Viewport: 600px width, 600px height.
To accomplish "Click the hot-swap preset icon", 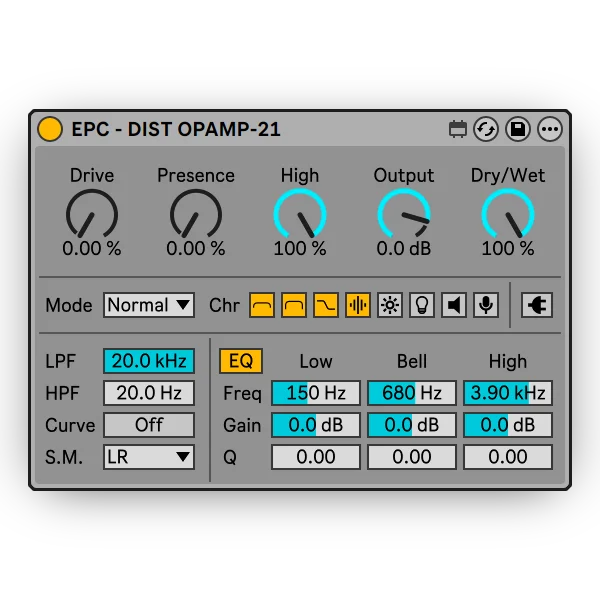I will tap(486, 129).
